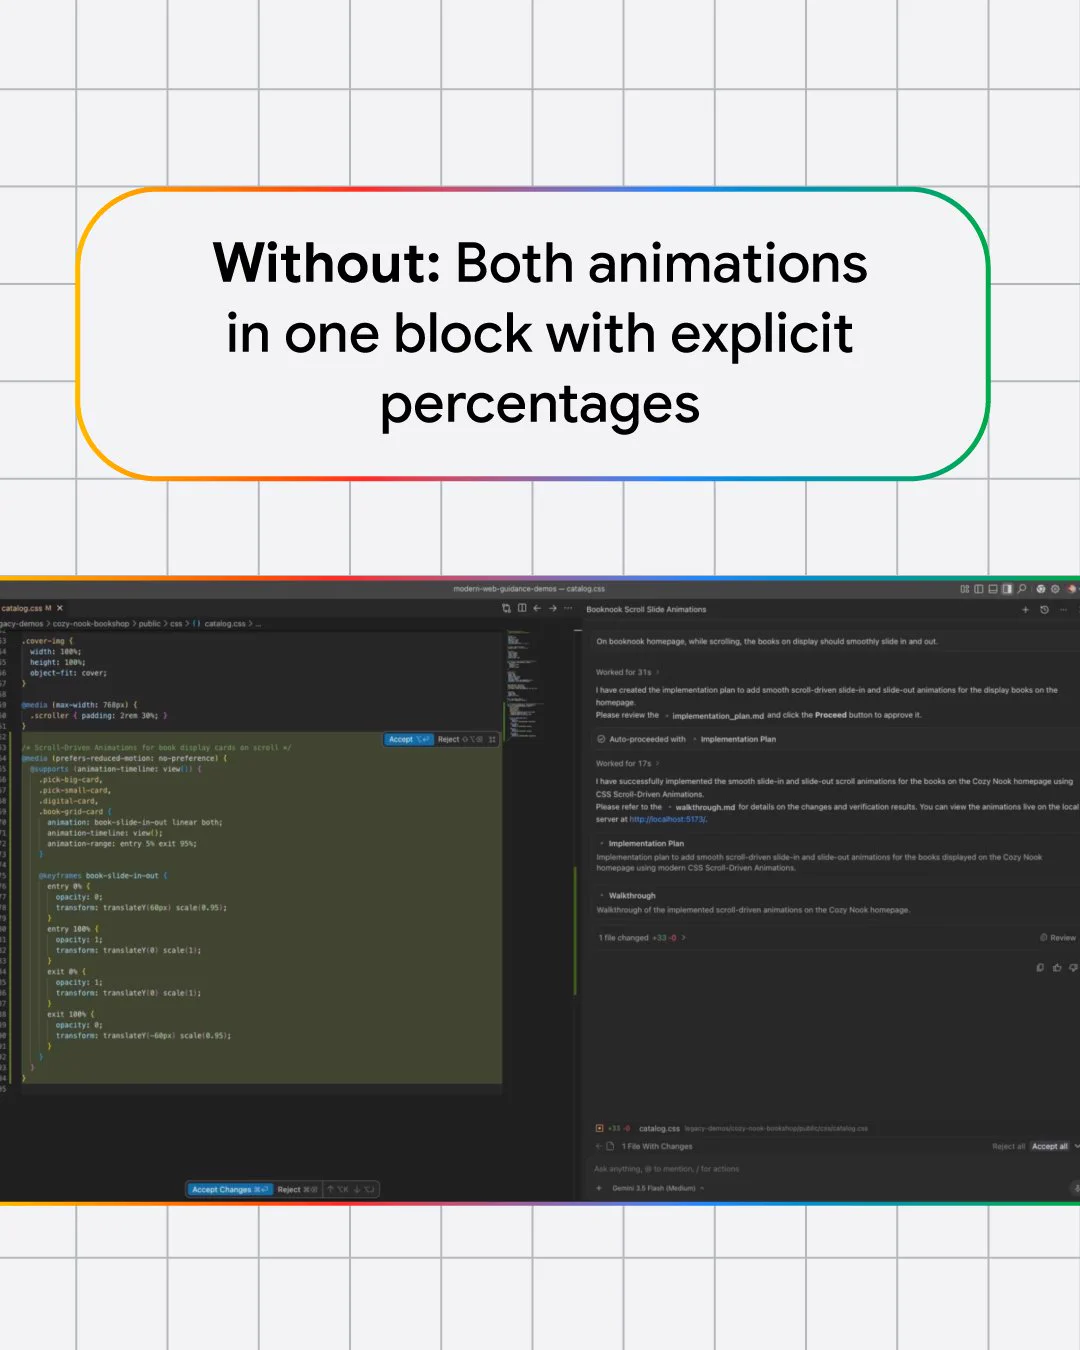This screenshot has height=1350, width=1080.
Task: Close the catalog.css editor tab
Action: pos(60,608)
